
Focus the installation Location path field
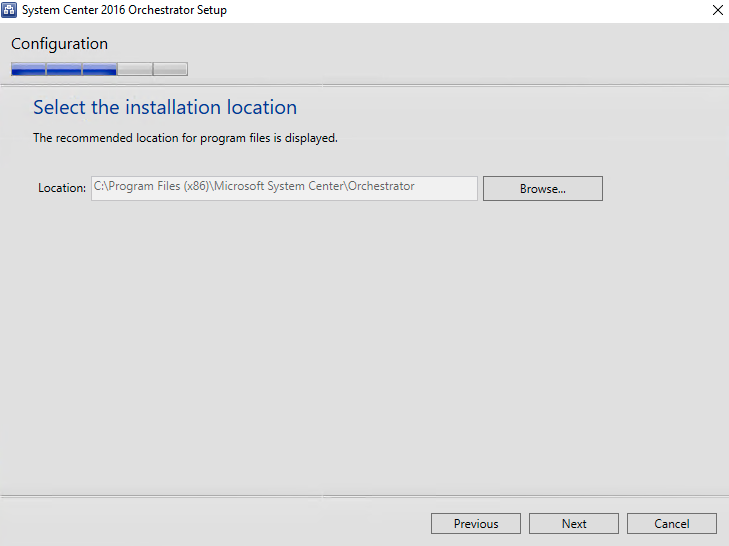tap(284, 188)
